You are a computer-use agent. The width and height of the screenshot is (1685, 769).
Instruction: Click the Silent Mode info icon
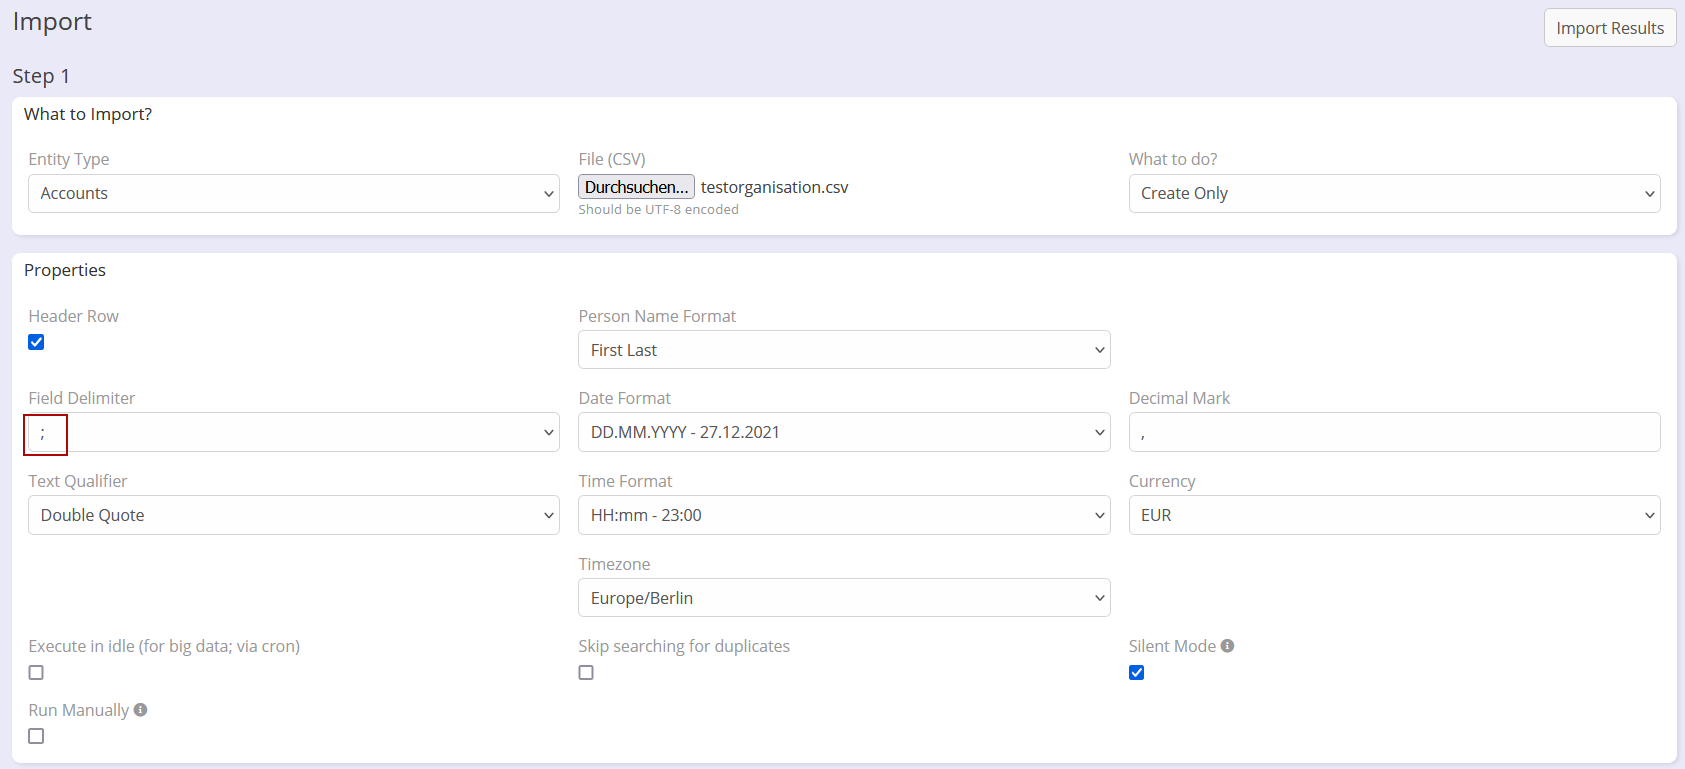pos(1227,646)
